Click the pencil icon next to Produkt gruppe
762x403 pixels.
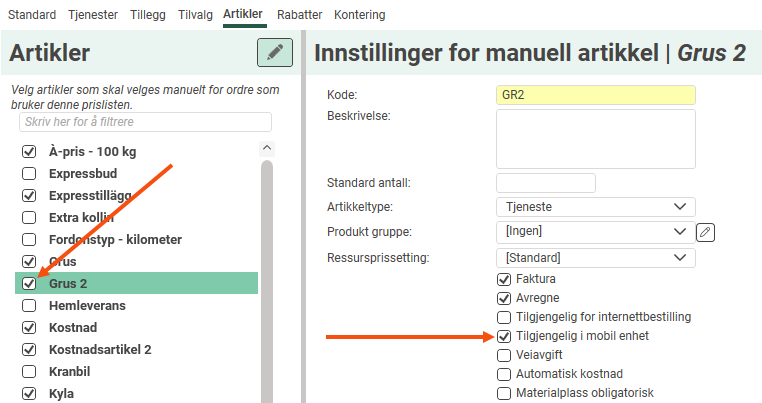(x=706, y=232)
